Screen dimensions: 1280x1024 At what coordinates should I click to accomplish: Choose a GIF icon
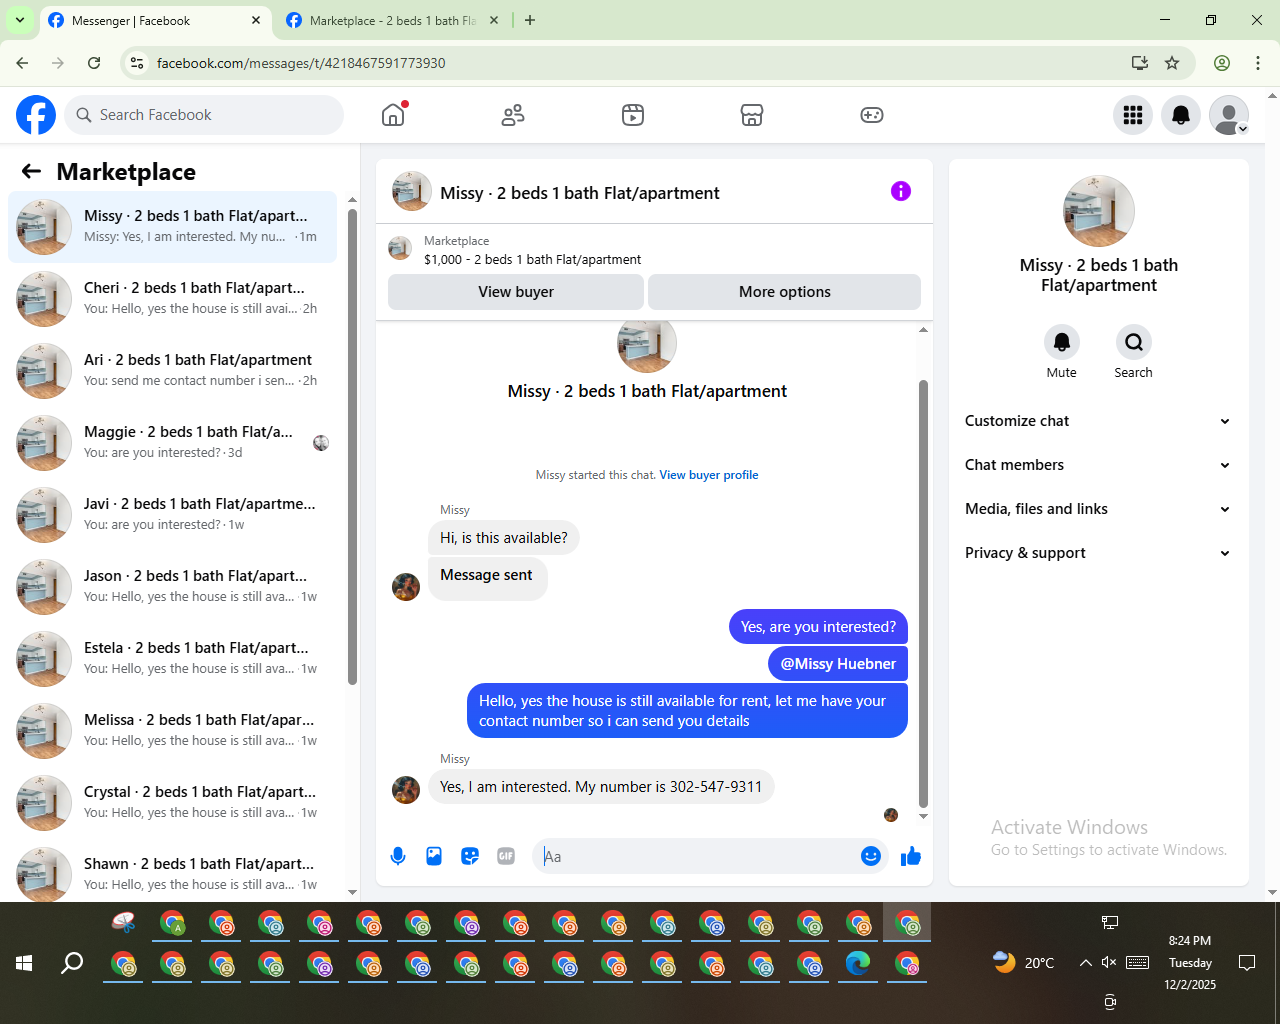point(506,856)
